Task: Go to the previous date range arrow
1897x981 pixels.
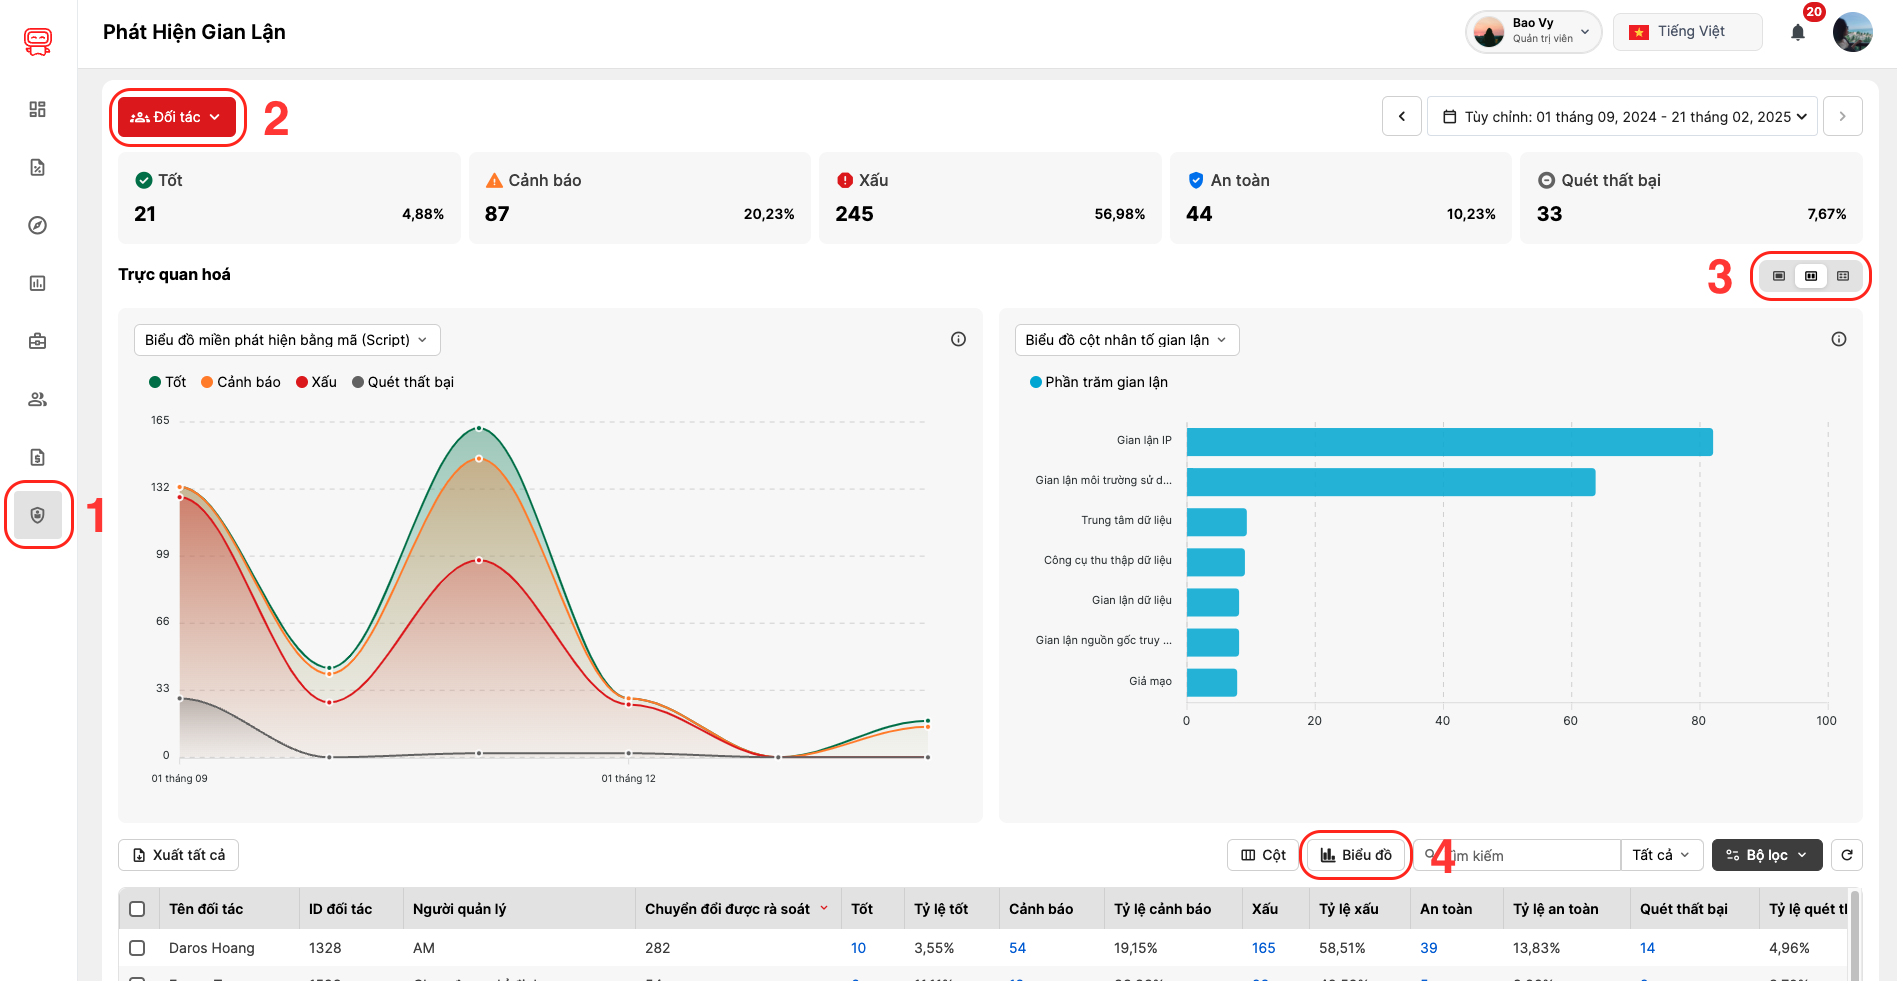Action: coord(1402,116)
